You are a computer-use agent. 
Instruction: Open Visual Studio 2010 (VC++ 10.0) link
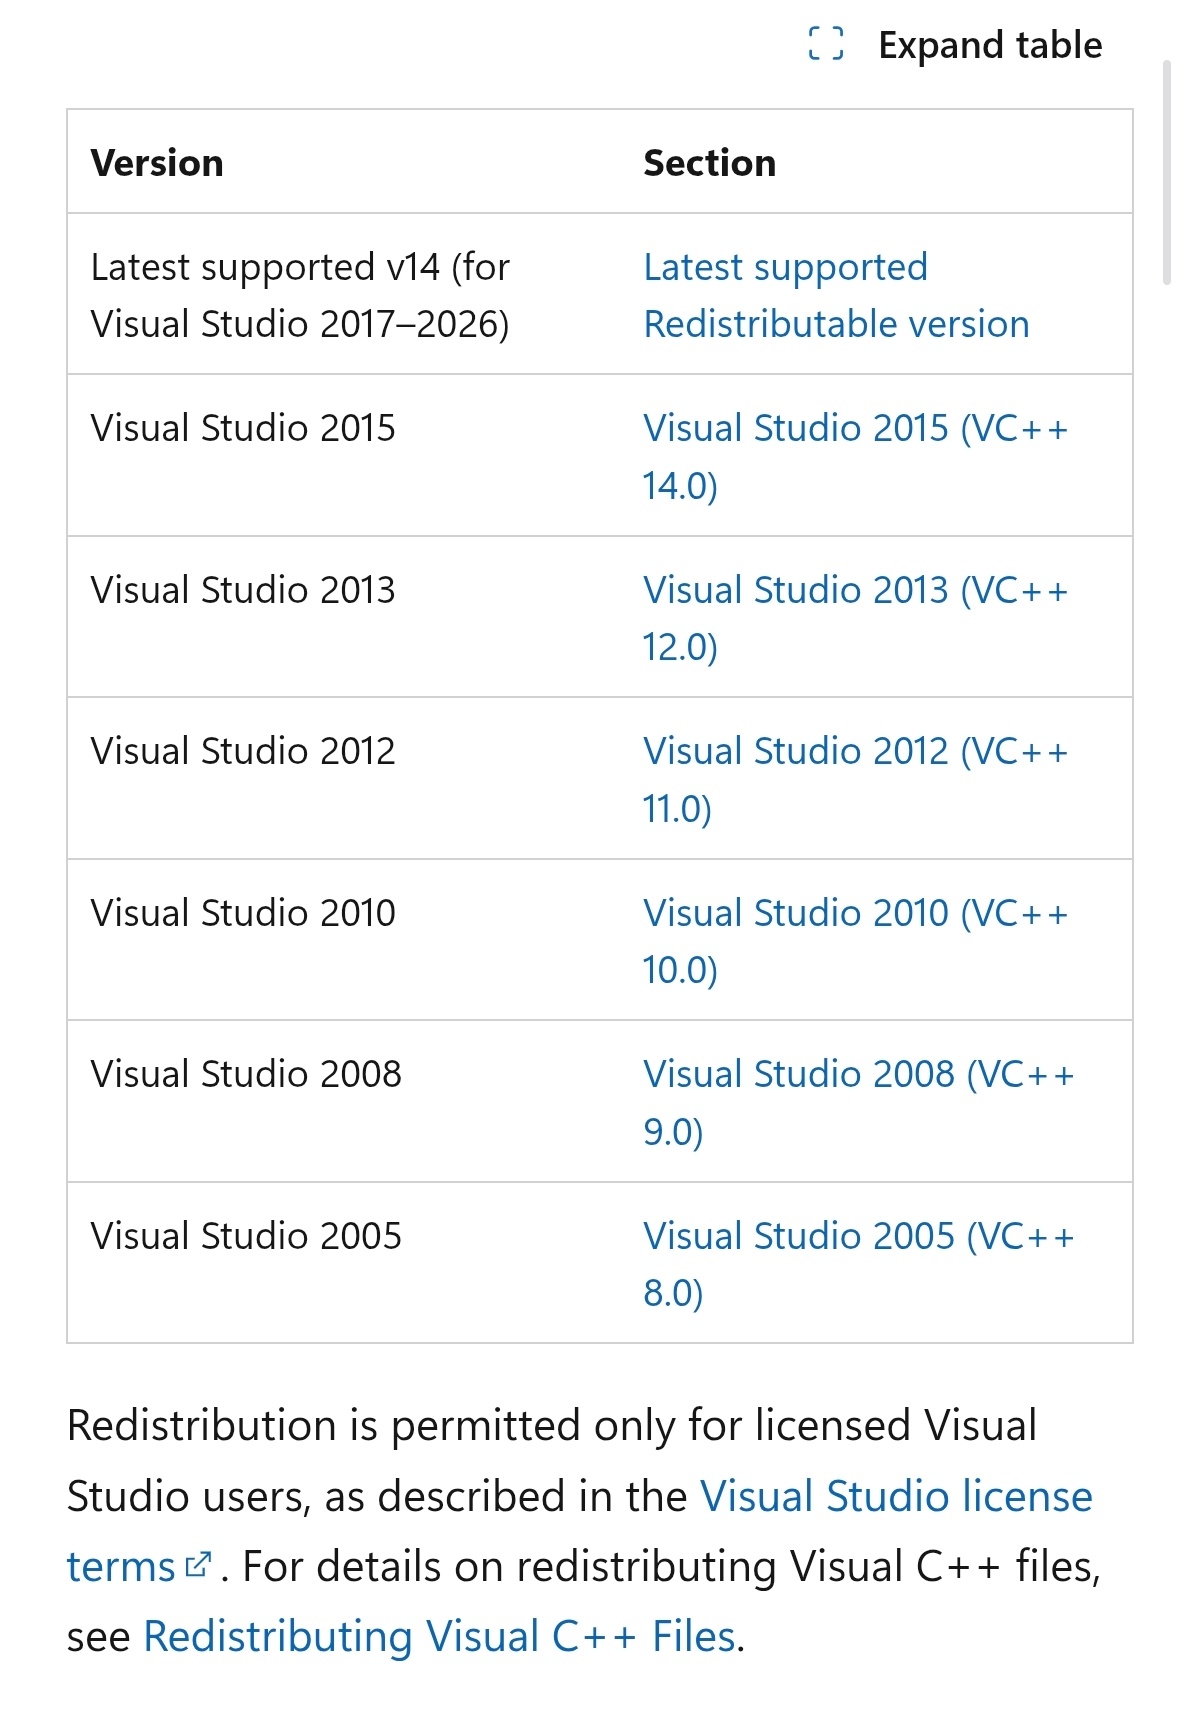tap(855, 914)
